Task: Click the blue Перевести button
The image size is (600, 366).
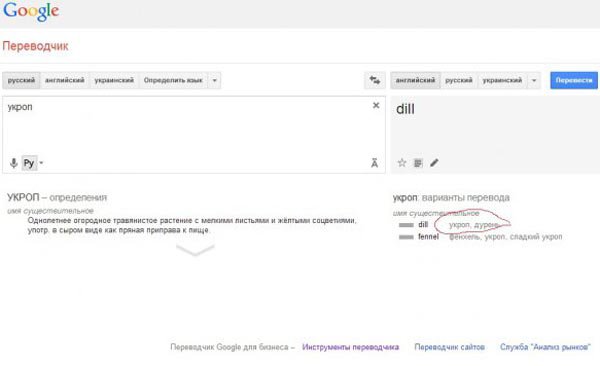Action: click(574, 80)
